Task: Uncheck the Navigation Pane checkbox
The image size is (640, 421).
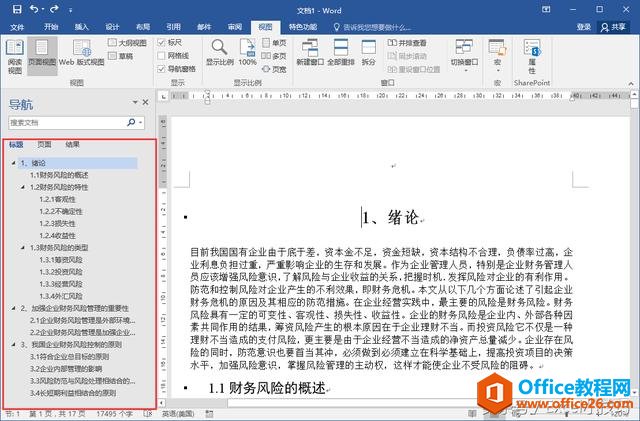Action: coord(161,69)
